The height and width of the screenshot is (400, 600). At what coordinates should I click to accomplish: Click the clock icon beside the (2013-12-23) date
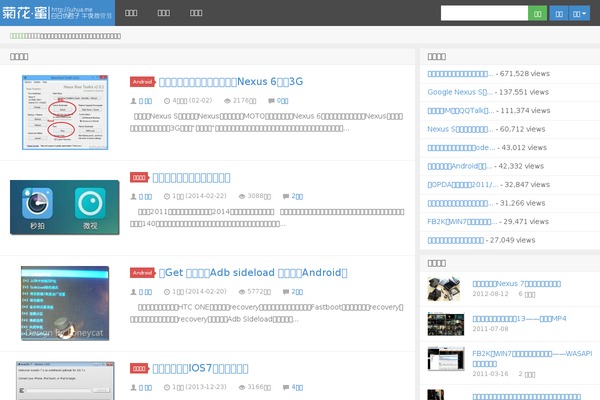click(x=167, y=387)
